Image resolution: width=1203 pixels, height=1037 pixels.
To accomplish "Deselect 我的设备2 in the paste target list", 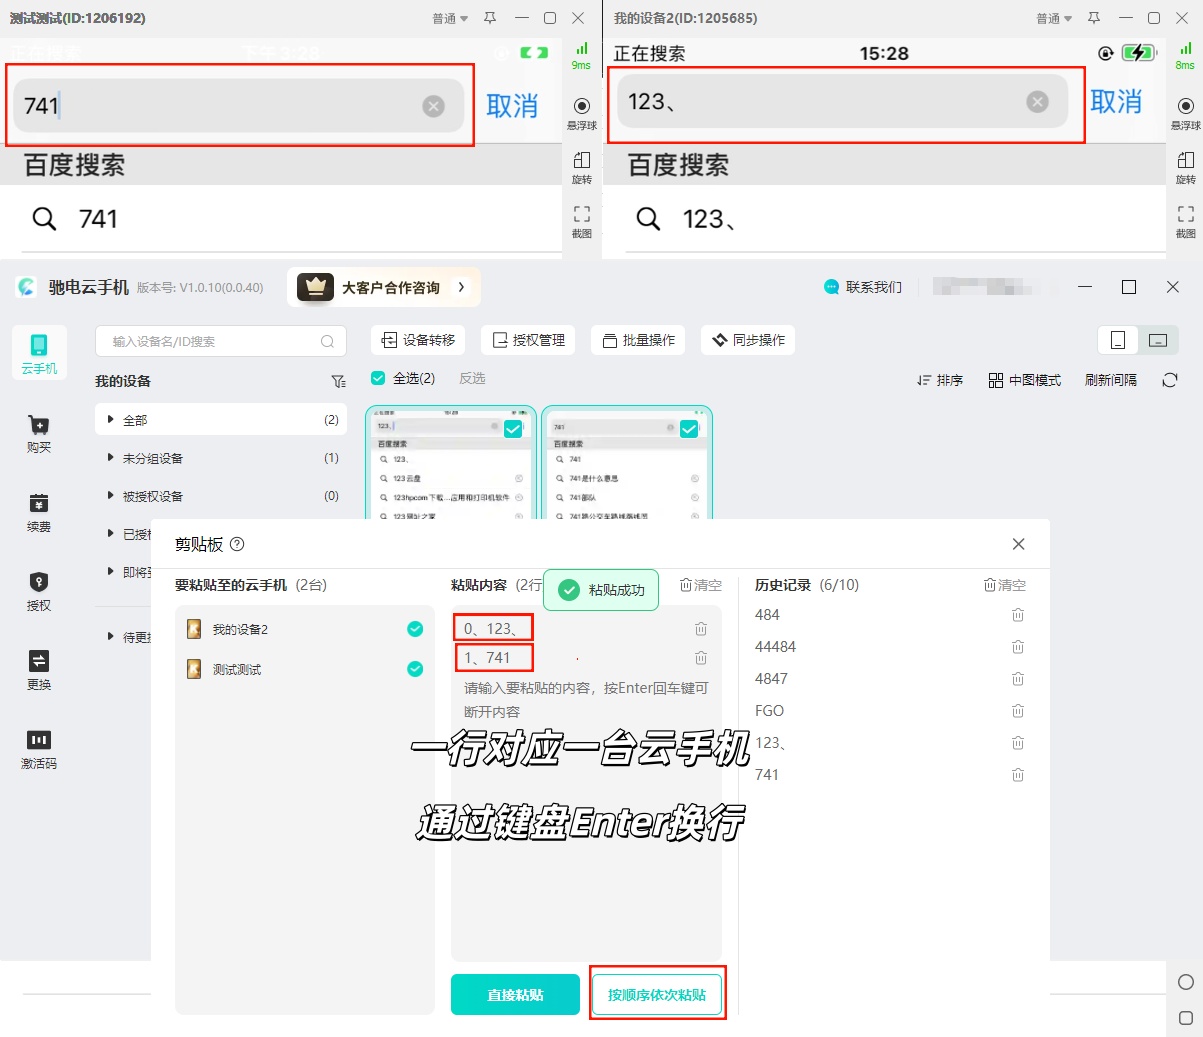I will pos(415,629).
